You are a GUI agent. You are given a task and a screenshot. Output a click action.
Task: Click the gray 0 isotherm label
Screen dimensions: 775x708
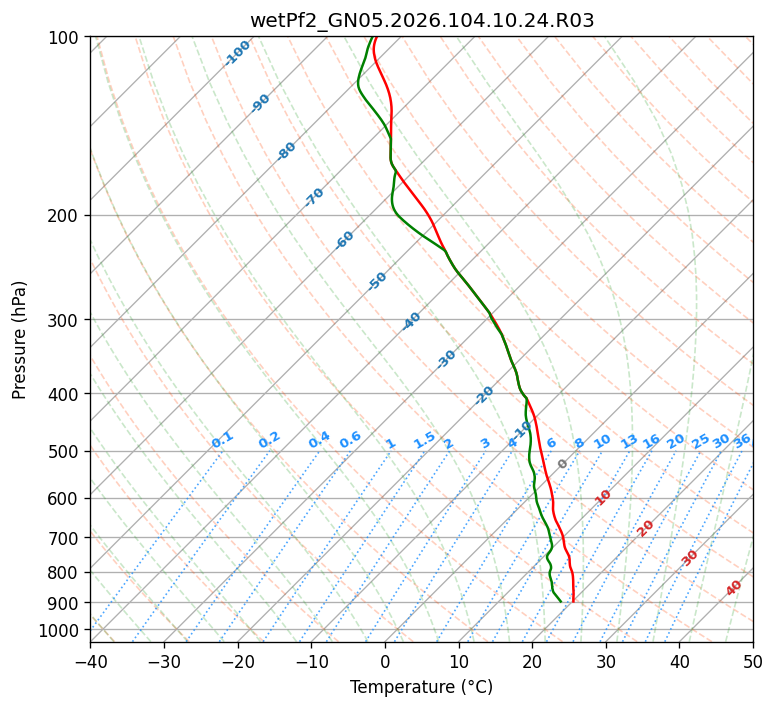[x=563, y=464]
